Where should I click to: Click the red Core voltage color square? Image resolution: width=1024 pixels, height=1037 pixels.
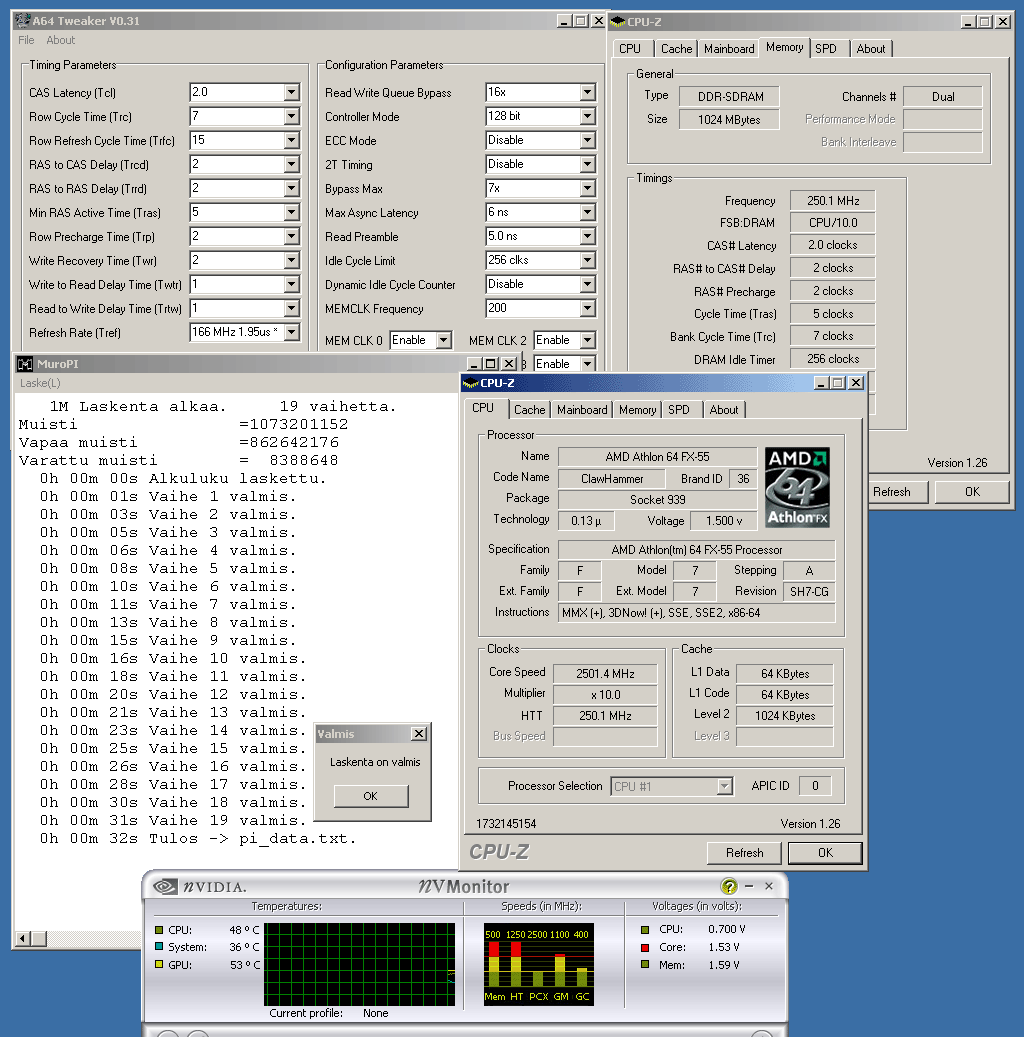click(646, 947)
